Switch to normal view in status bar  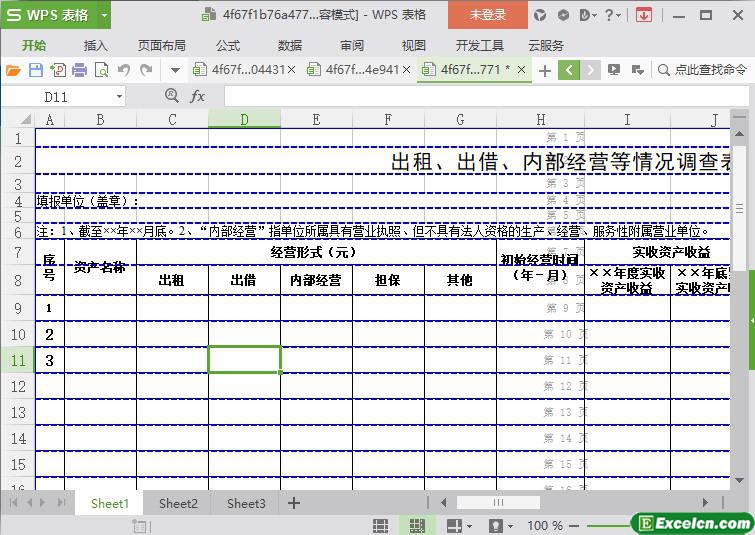coord(381,525)
